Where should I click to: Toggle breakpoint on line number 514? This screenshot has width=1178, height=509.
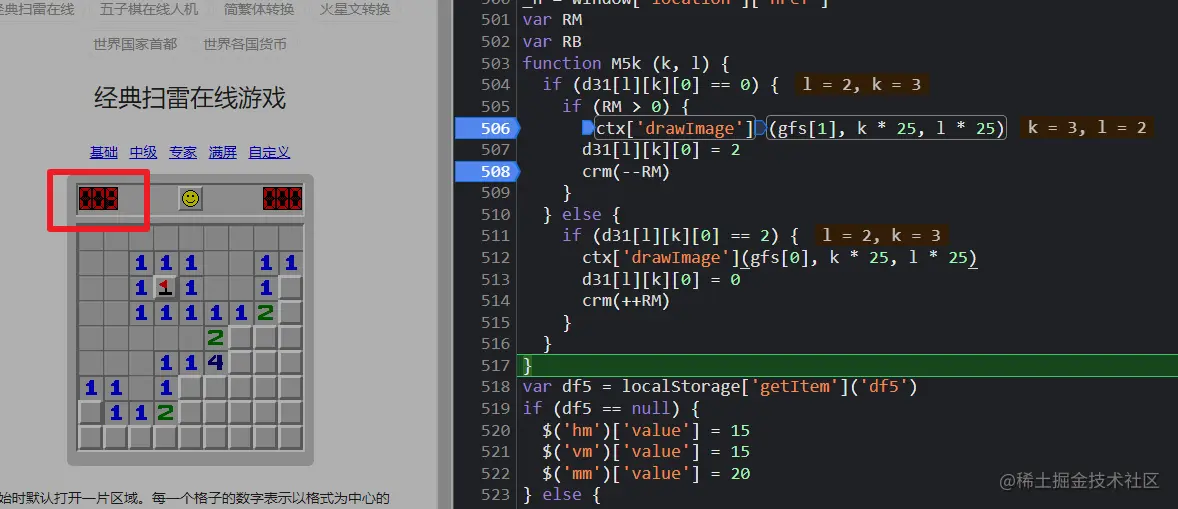tap(495, 301)
